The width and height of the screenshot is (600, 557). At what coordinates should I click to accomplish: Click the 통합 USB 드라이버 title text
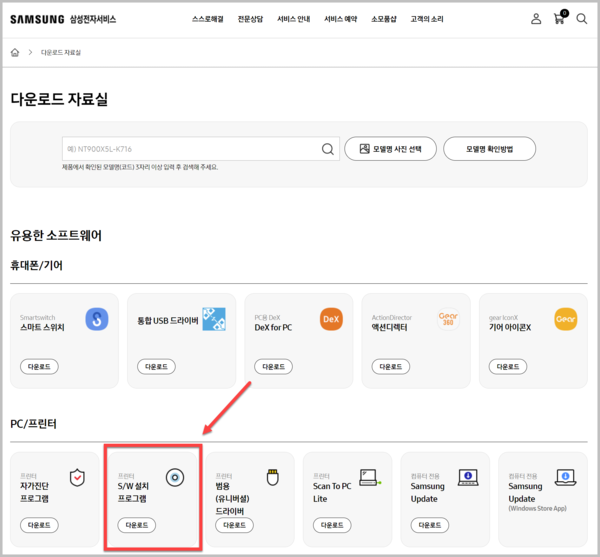click(168, 321)
